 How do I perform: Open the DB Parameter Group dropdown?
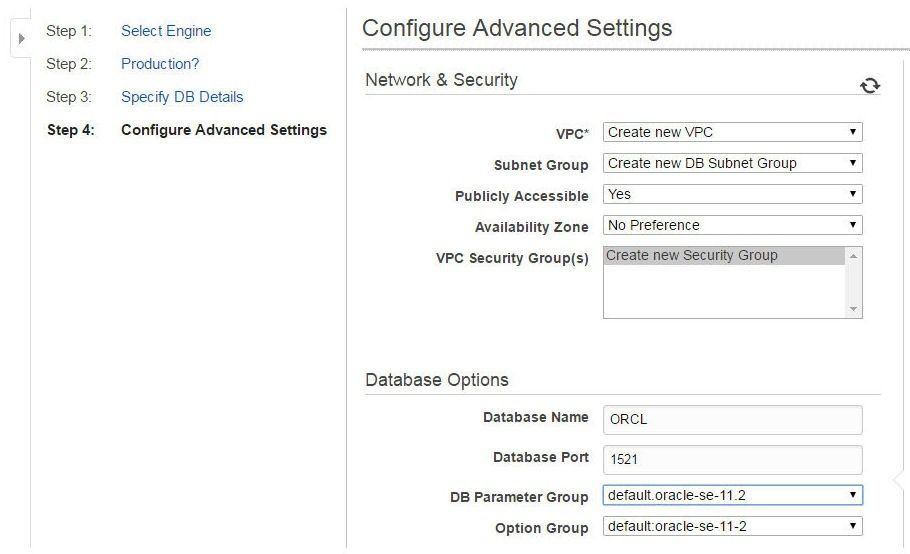(x=732, y=495)
